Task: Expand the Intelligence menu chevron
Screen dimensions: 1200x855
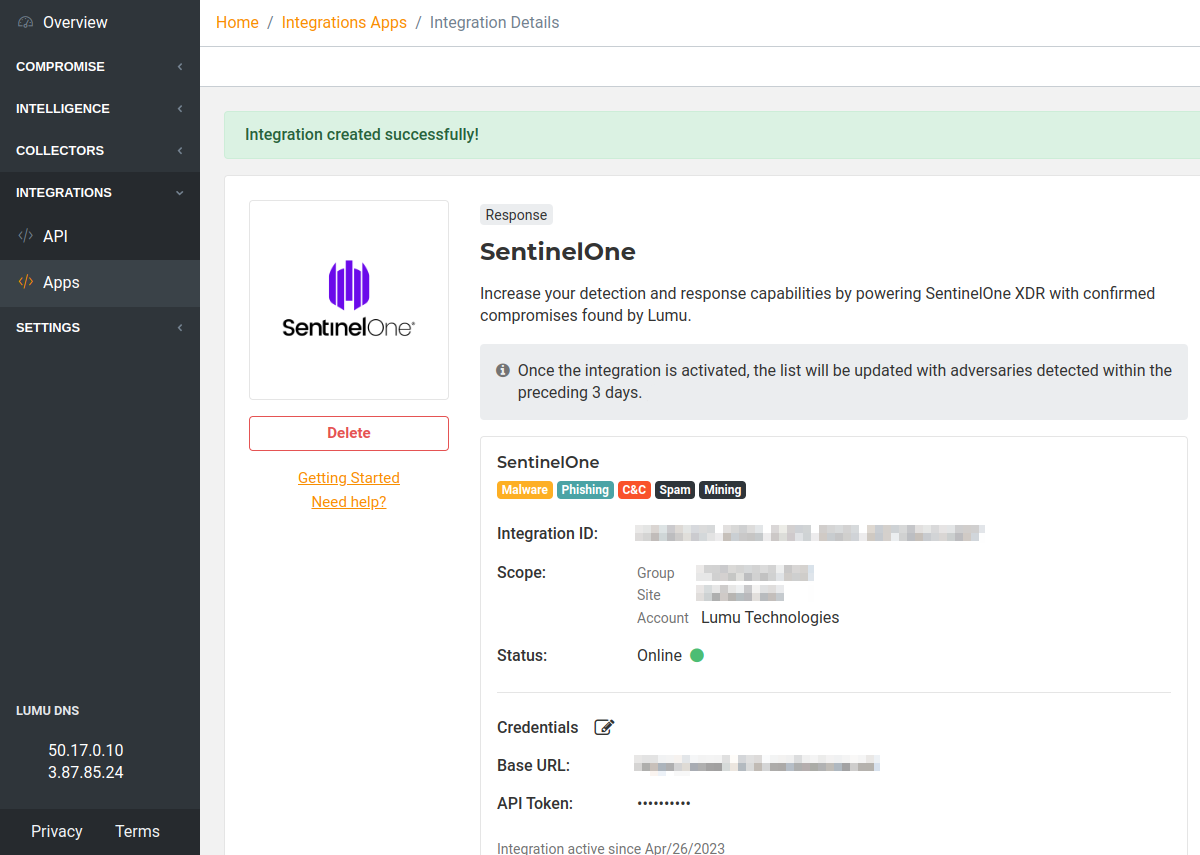Action: click(x=180, y=108)
